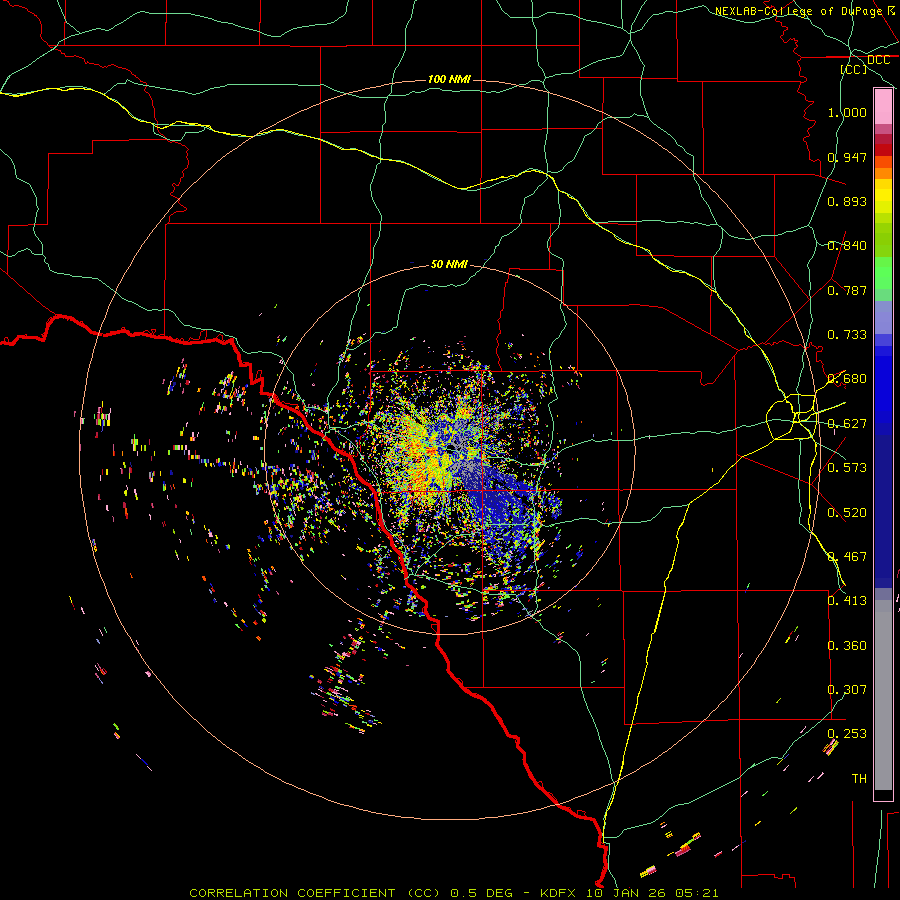Click the 100 NMI range ring label
900x900 pixels.
coord(449,79)
